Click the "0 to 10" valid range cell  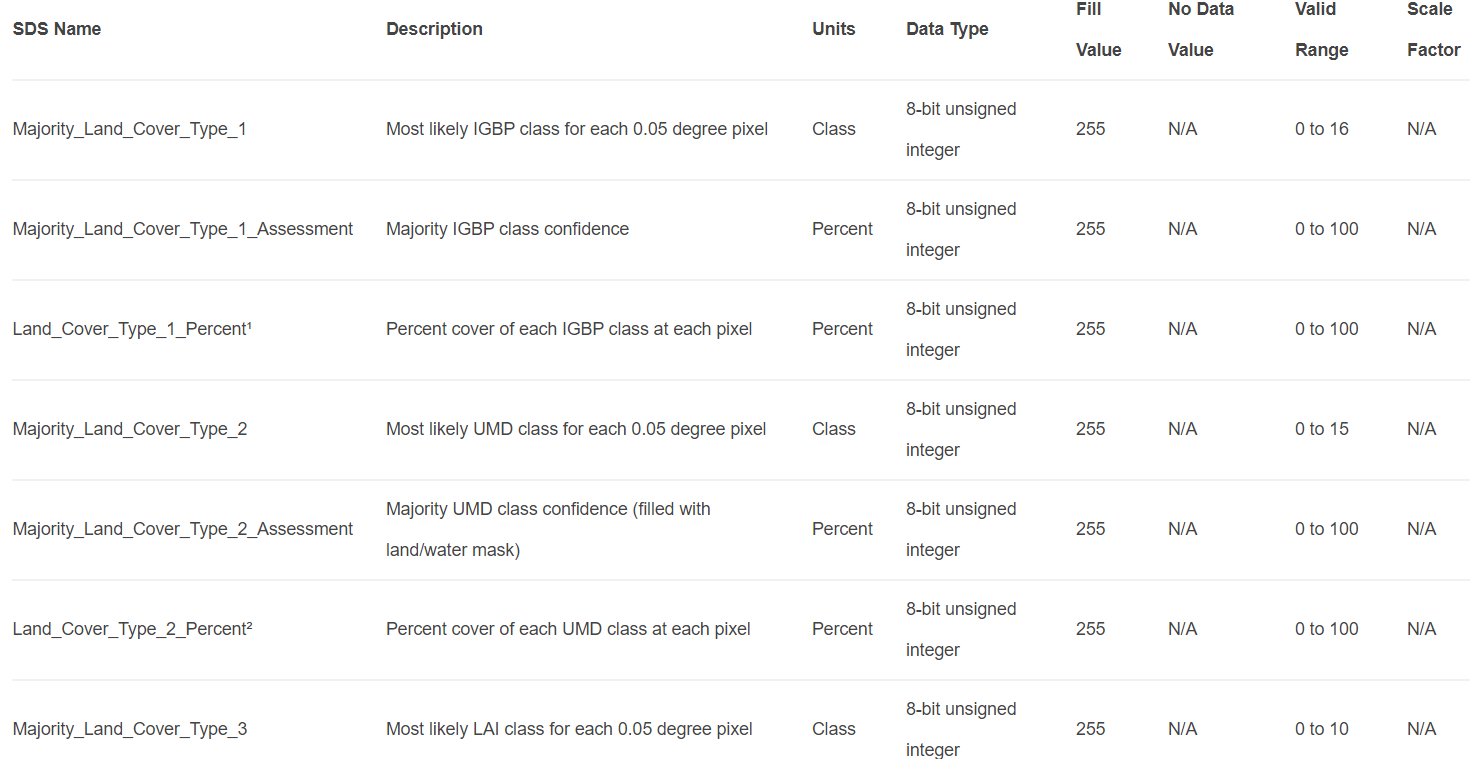(x=1322, y=729)
